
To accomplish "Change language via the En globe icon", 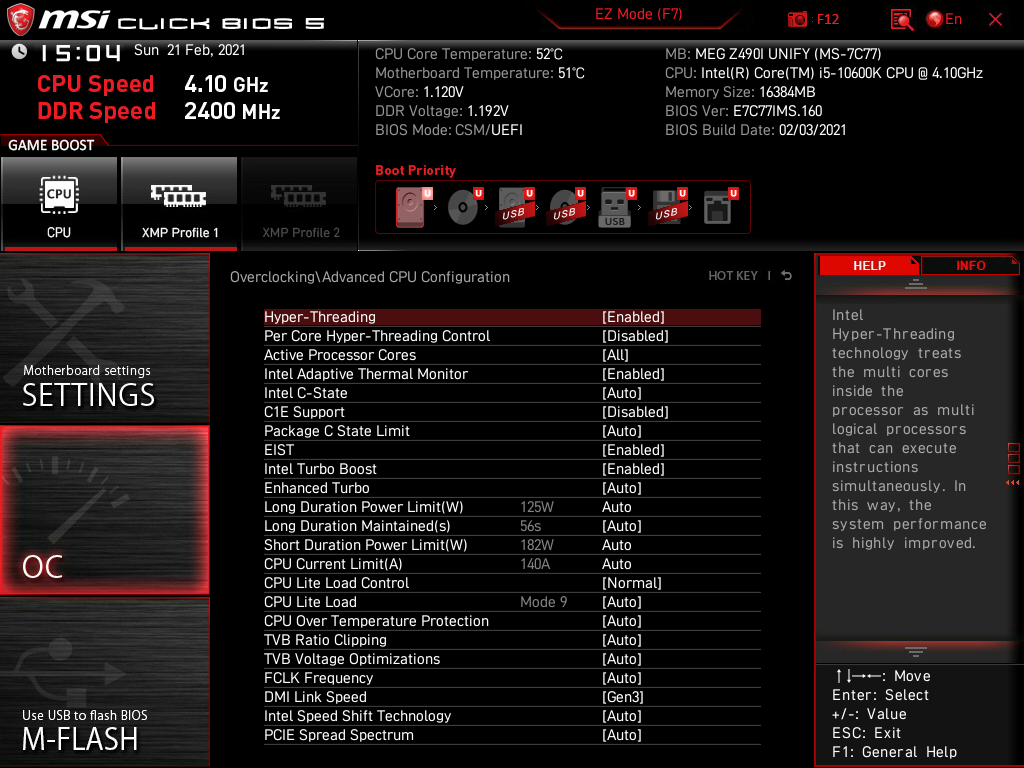I will [944, 20].
